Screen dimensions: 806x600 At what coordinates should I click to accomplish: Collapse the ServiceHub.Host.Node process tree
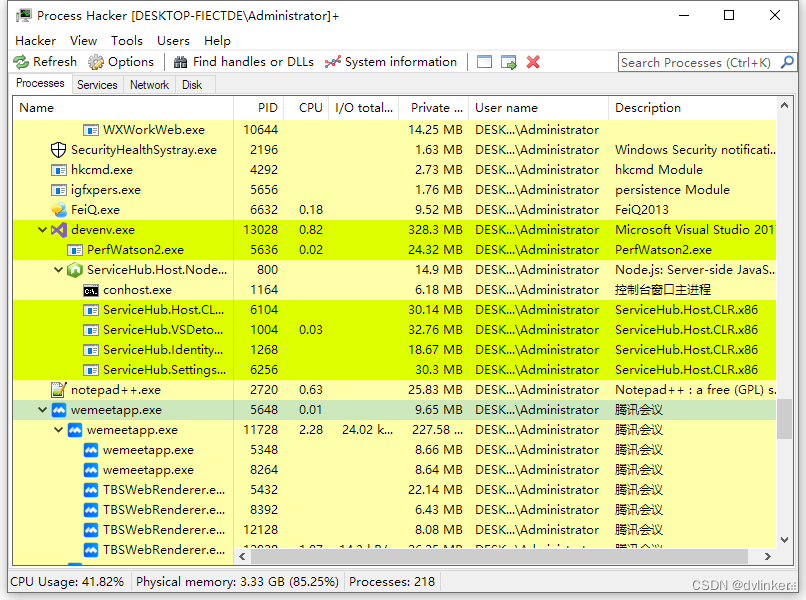[x=59, y=270]
